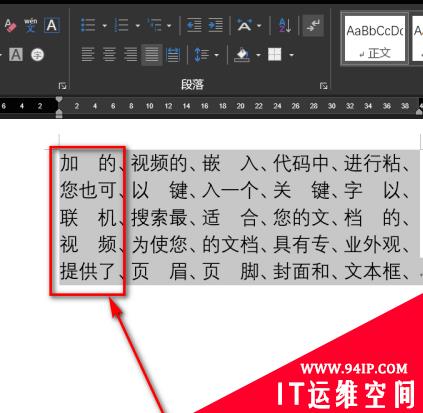Image resolution: width=423 pixels, height=413 pixels.
Task: Click the text "的文档" in fourth line
Action: (230, 244)
